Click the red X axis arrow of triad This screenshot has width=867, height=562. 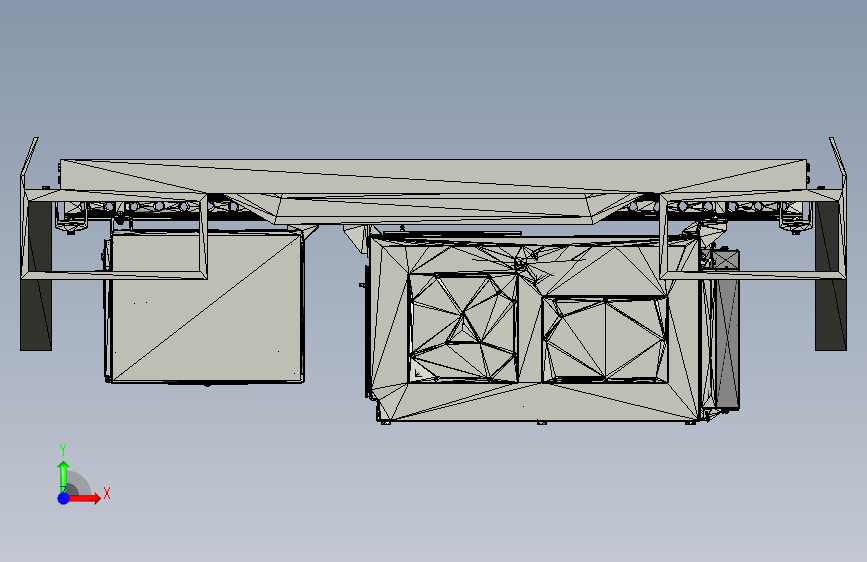[85, 498]
